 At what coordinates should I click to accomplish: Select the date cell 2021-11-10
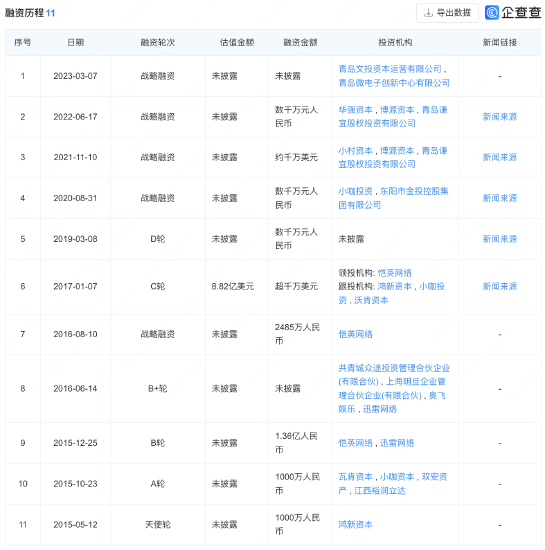click(x=75, y=157)
